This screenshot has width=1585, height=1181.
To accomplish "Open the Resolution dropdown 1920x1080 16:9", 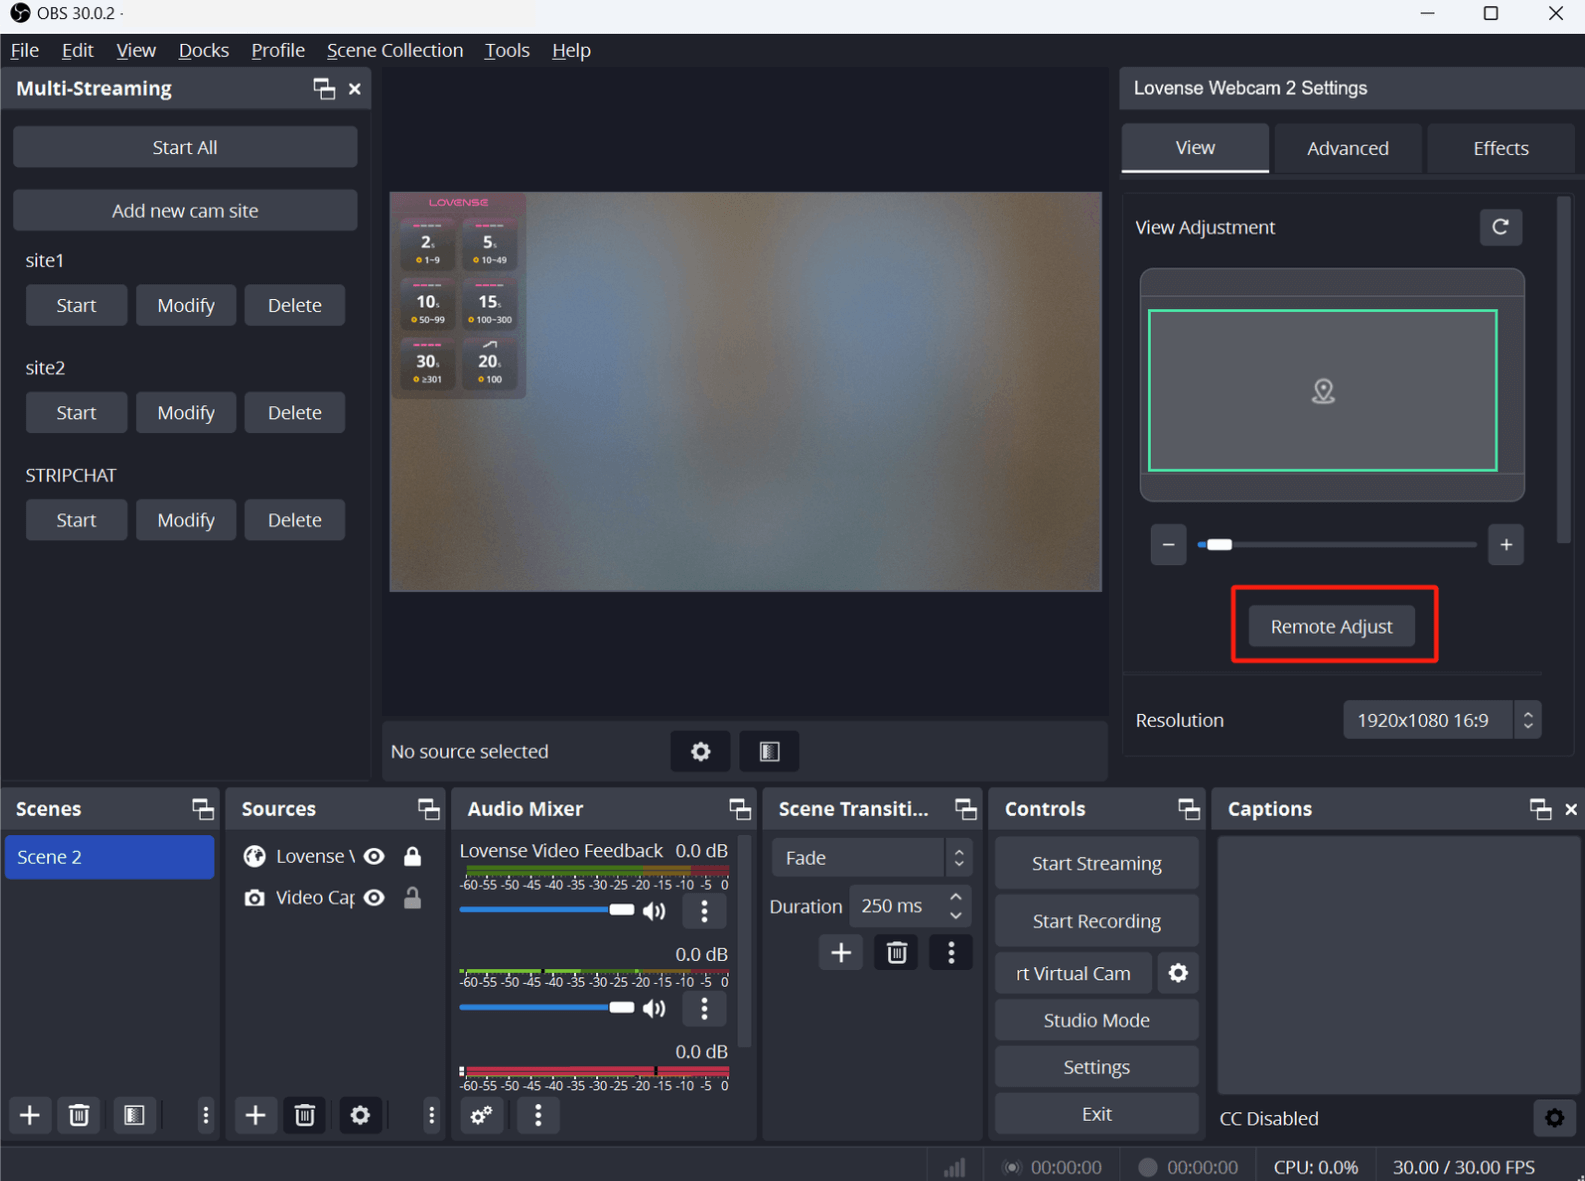I will [x=1441, y=720].
